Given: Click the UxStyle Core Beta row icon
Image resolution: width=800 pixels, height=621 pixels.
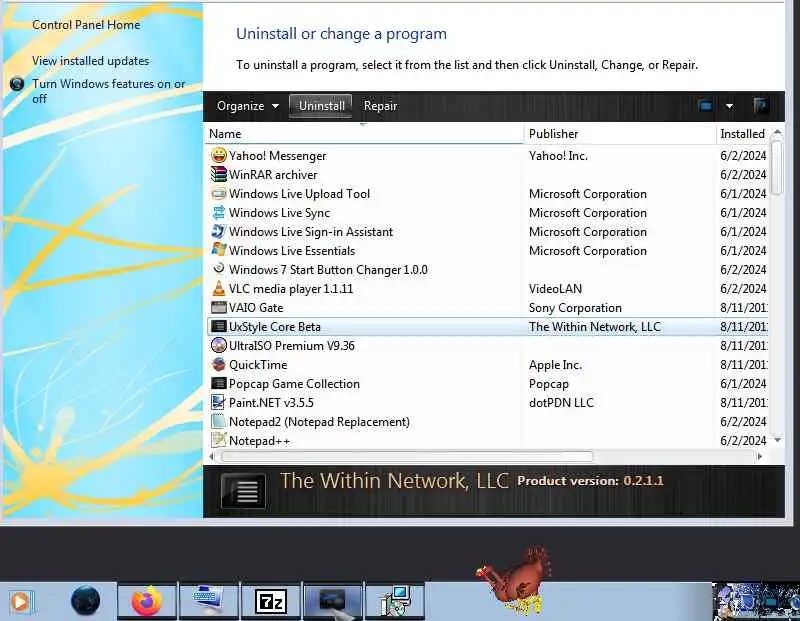Looking at the screenshot, I should 219,327.
